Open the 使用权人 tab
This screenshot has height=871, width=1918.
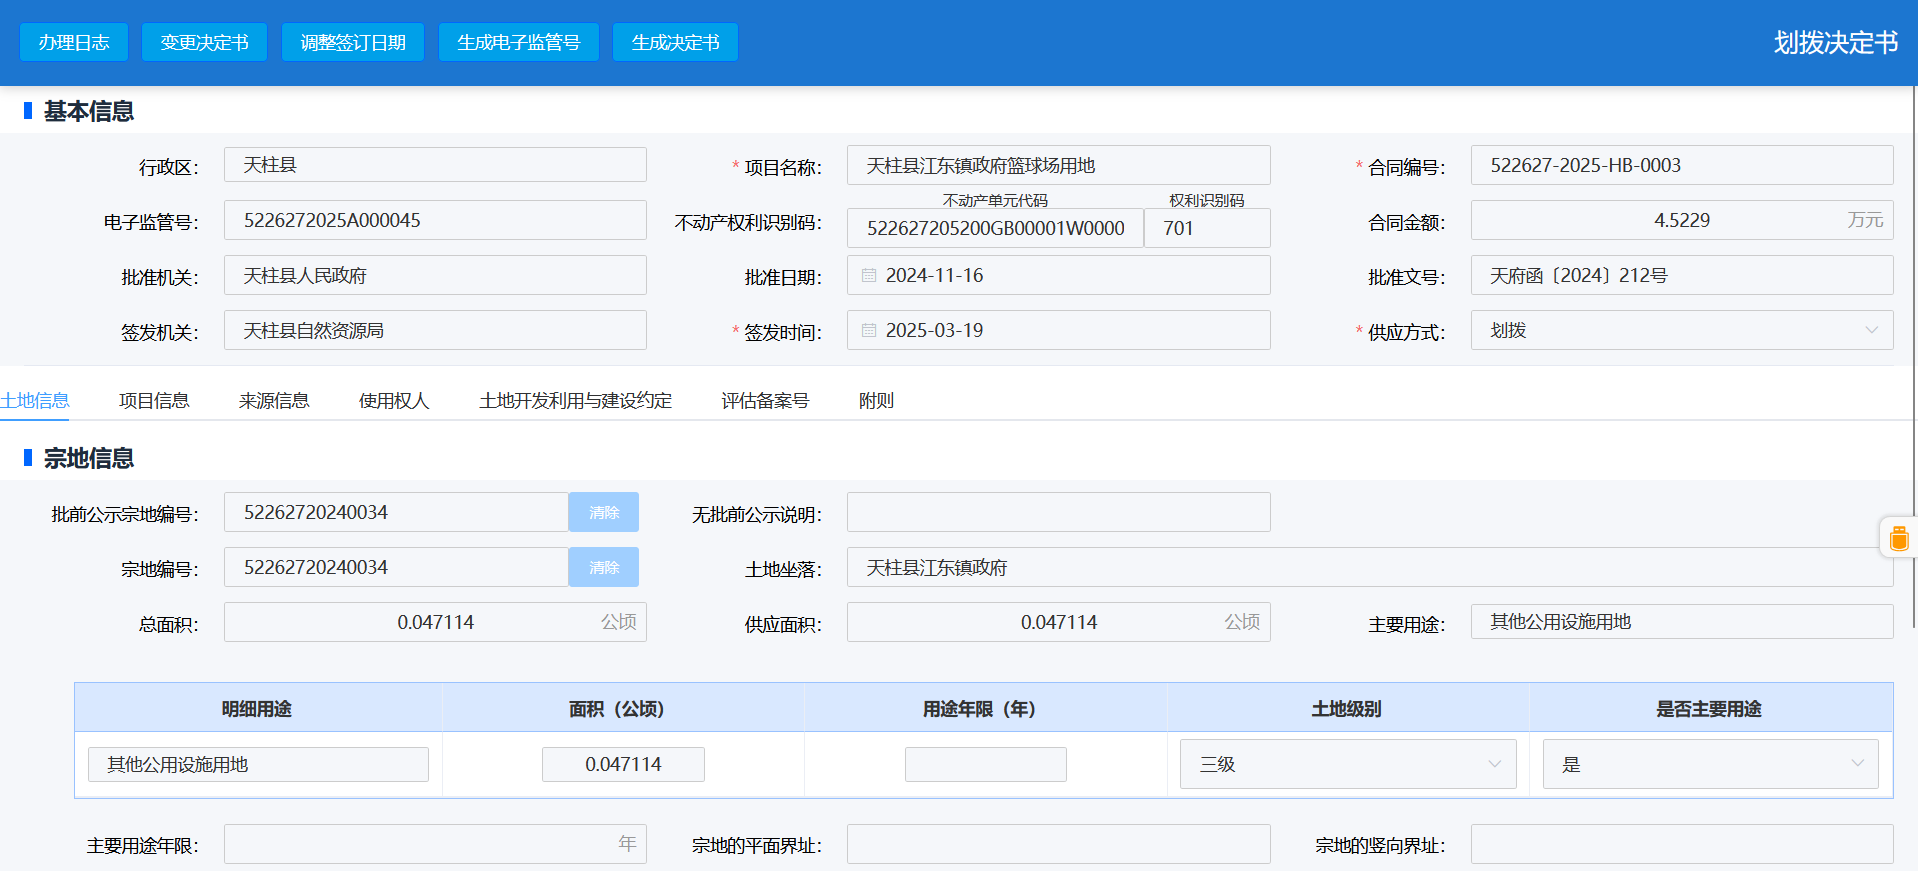coord(394,400)
